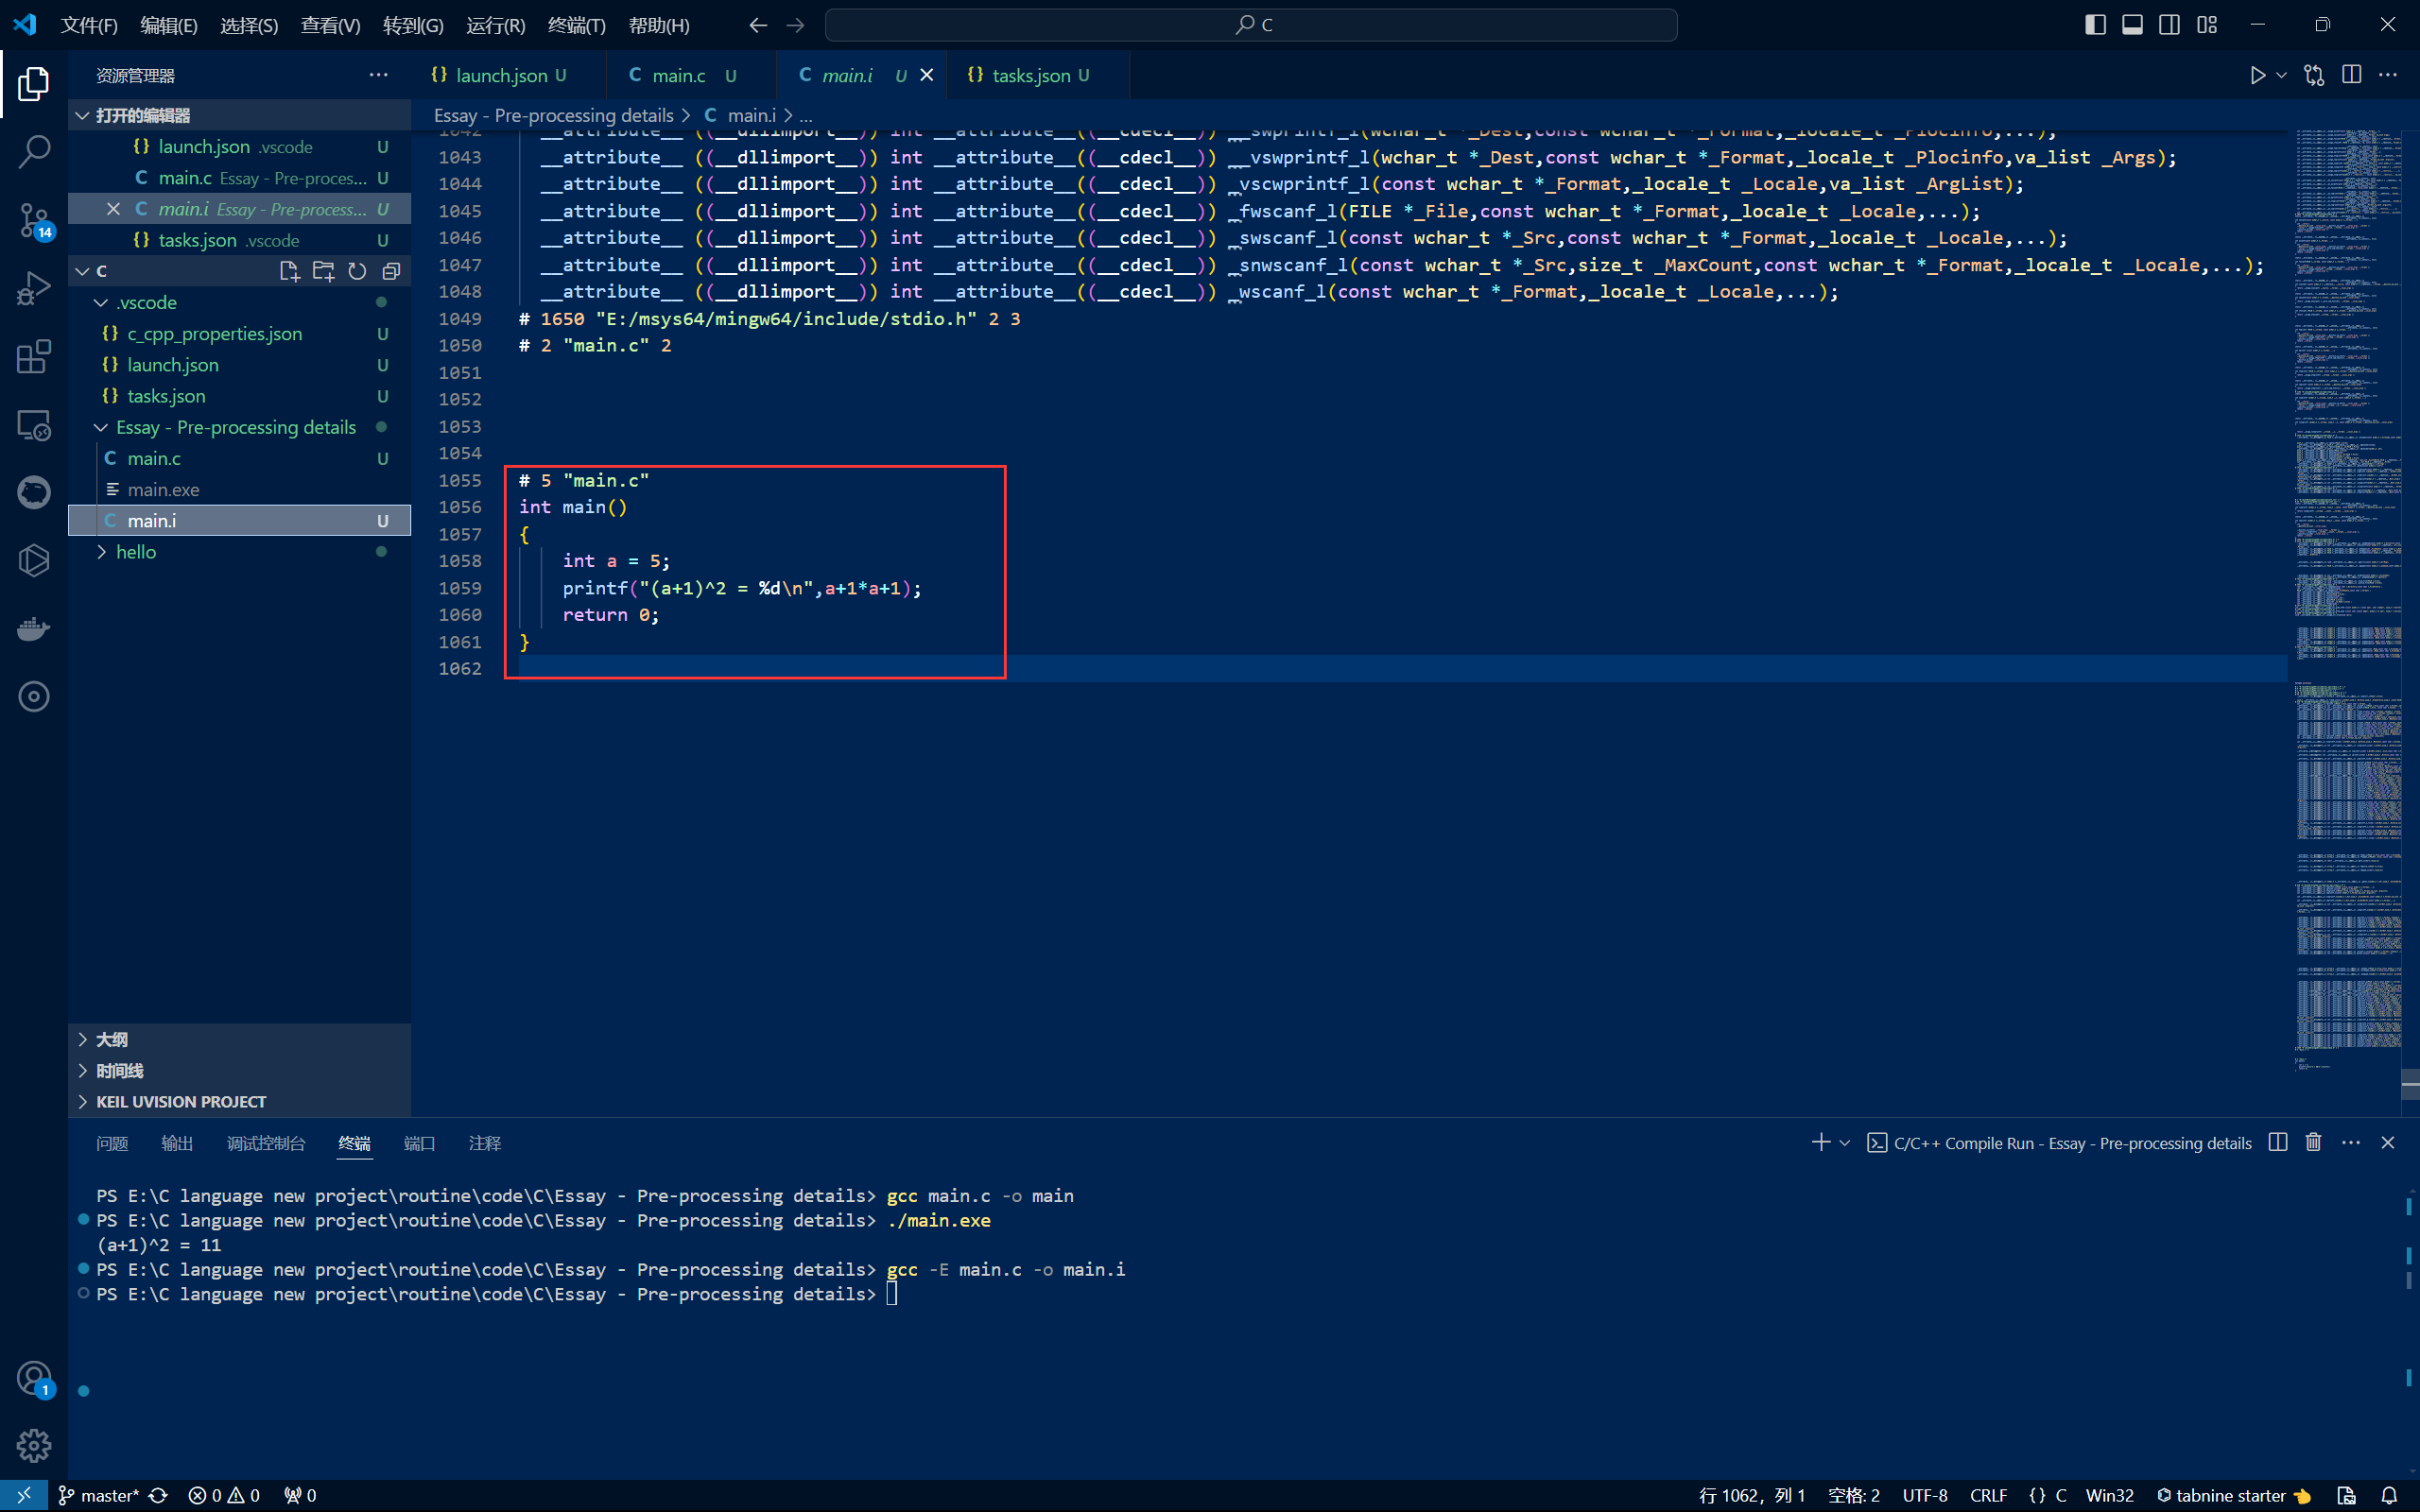Click errors and warnings count in status bar
Screen dimensions: 2420x1512
point(224,1495)
